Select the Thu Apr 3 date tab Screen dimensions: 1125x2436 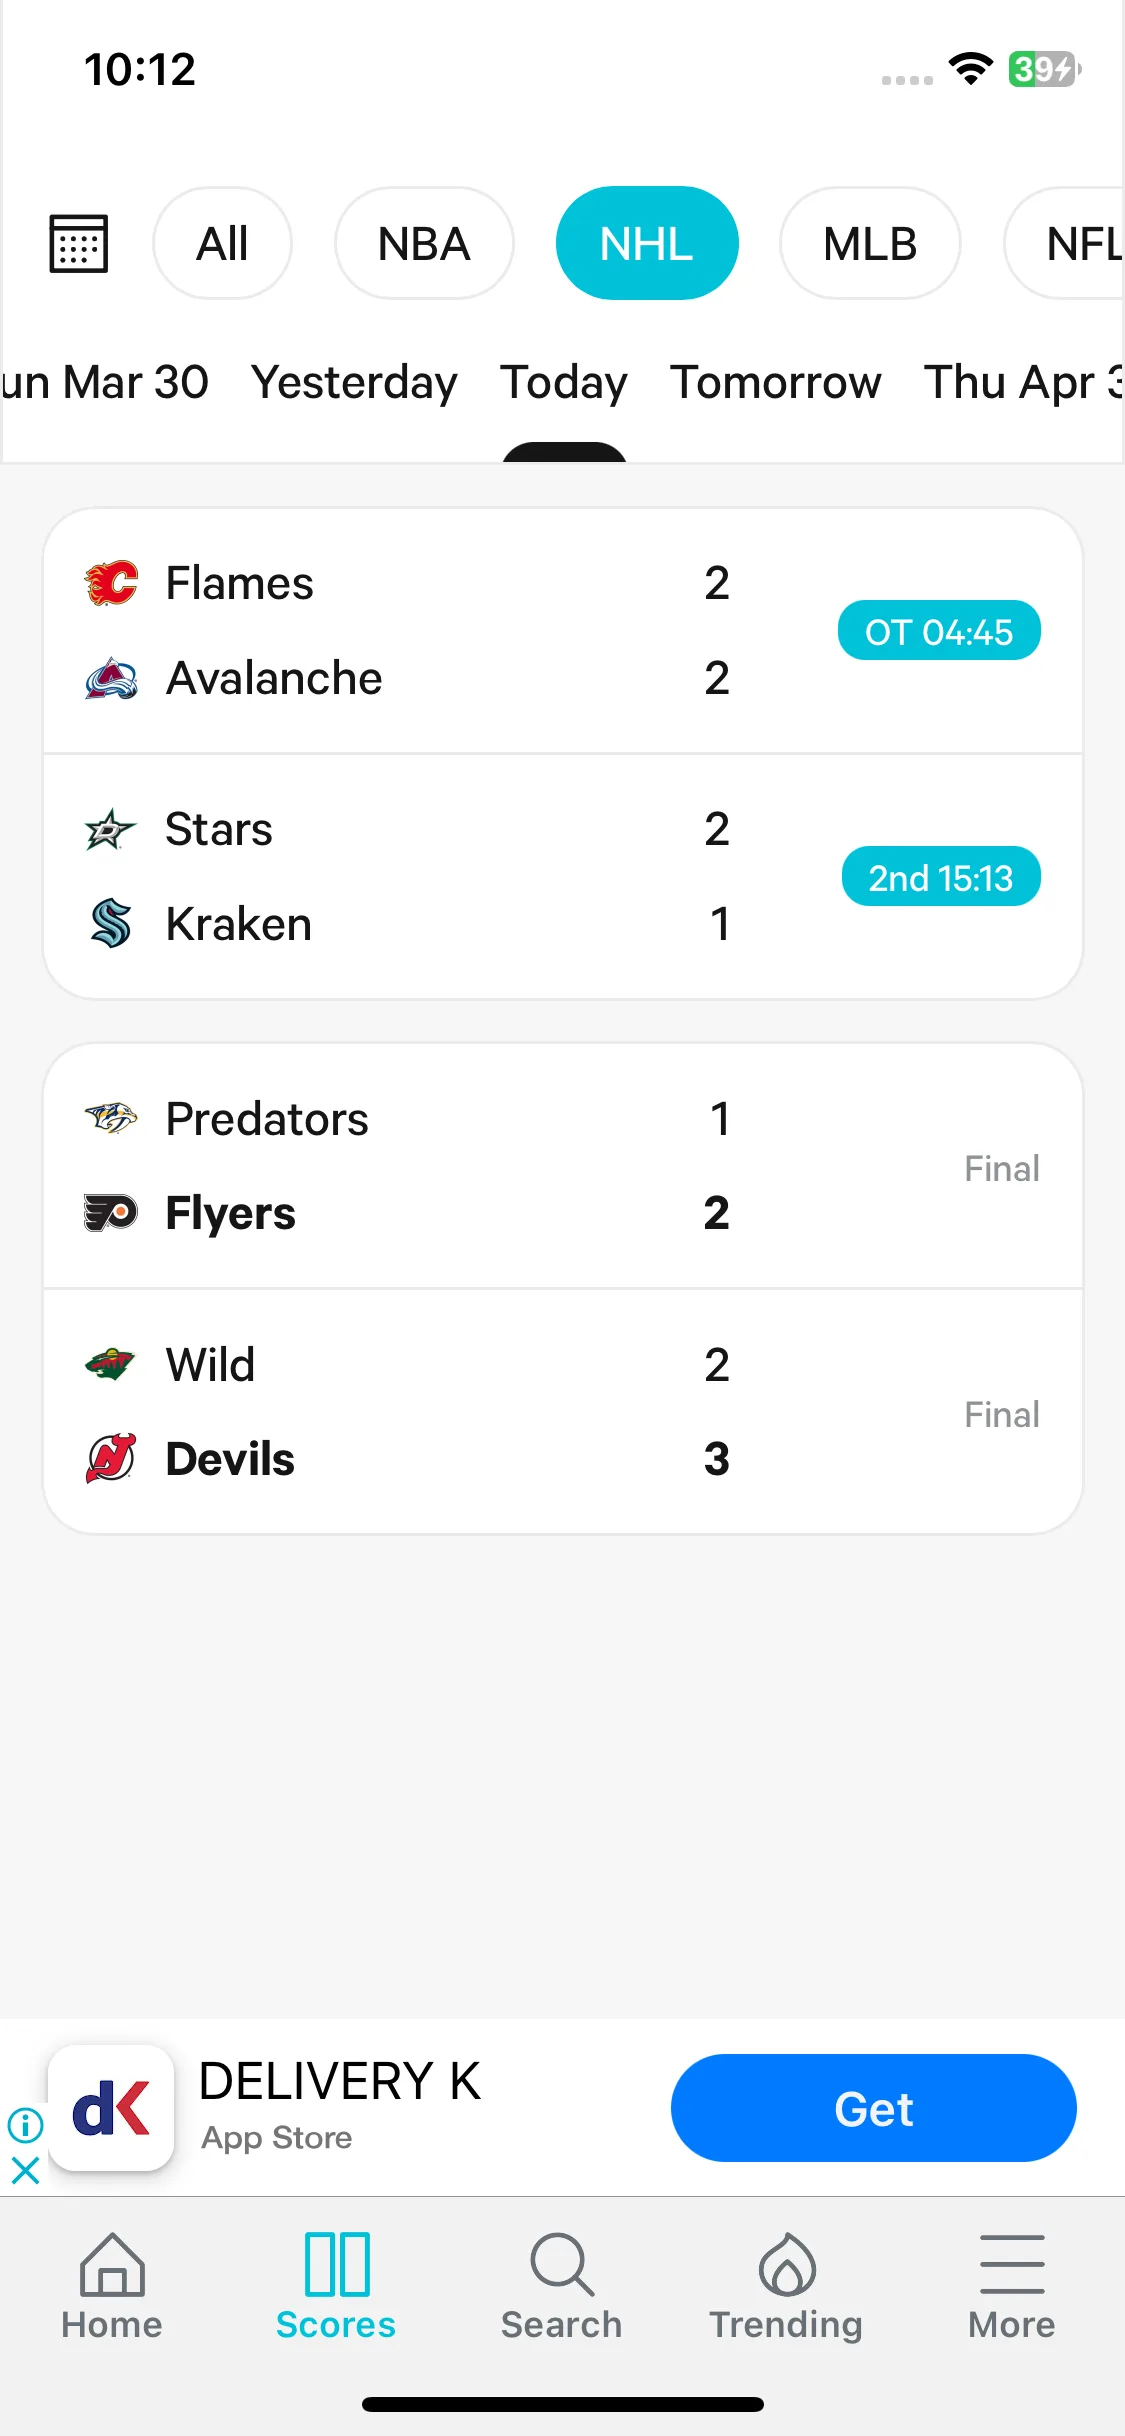coord(1024,382)
